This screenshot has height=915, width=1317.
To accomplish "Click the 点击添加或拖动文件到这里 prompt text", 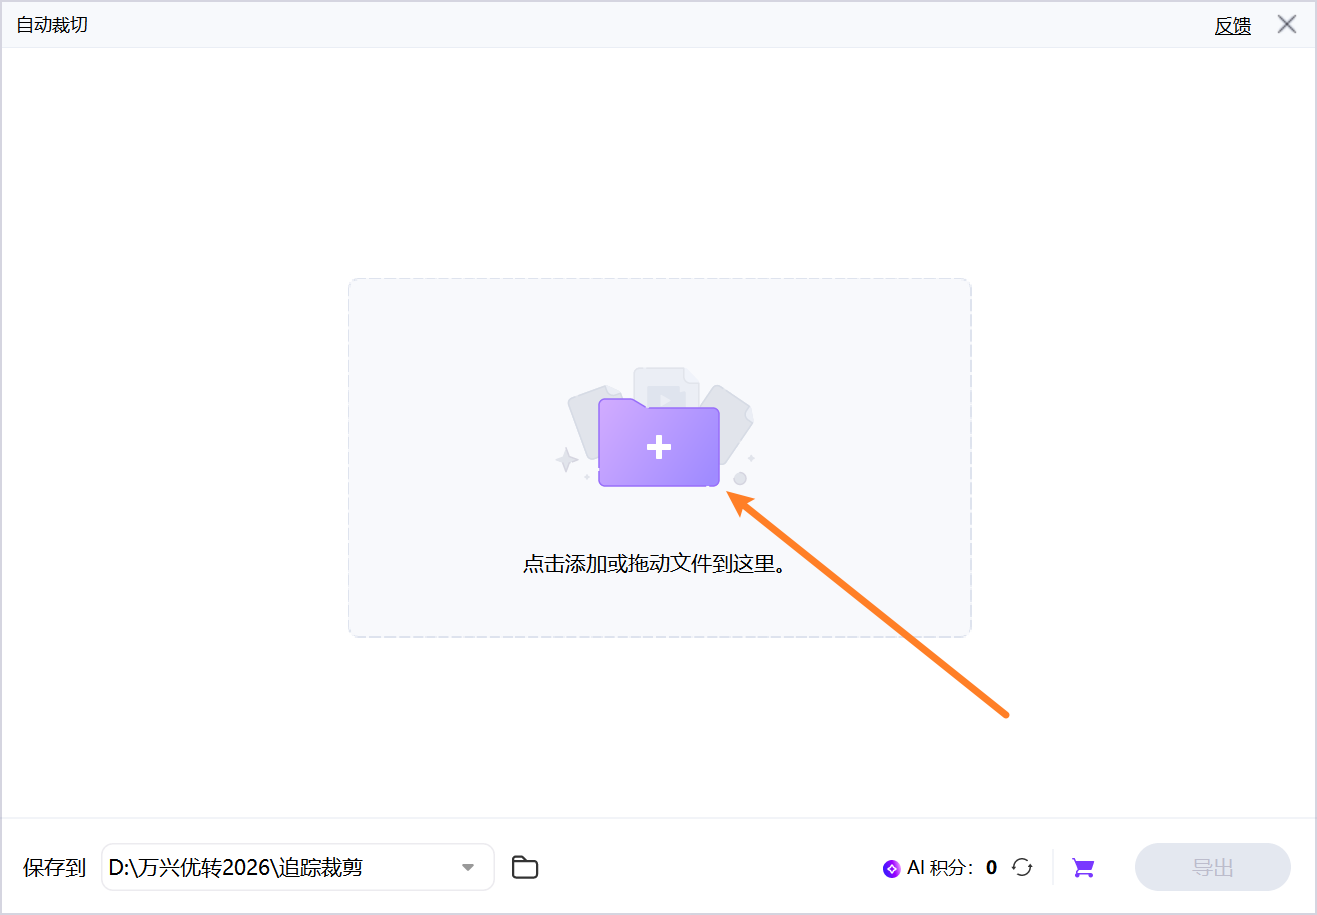I will [x=658, y=565].
